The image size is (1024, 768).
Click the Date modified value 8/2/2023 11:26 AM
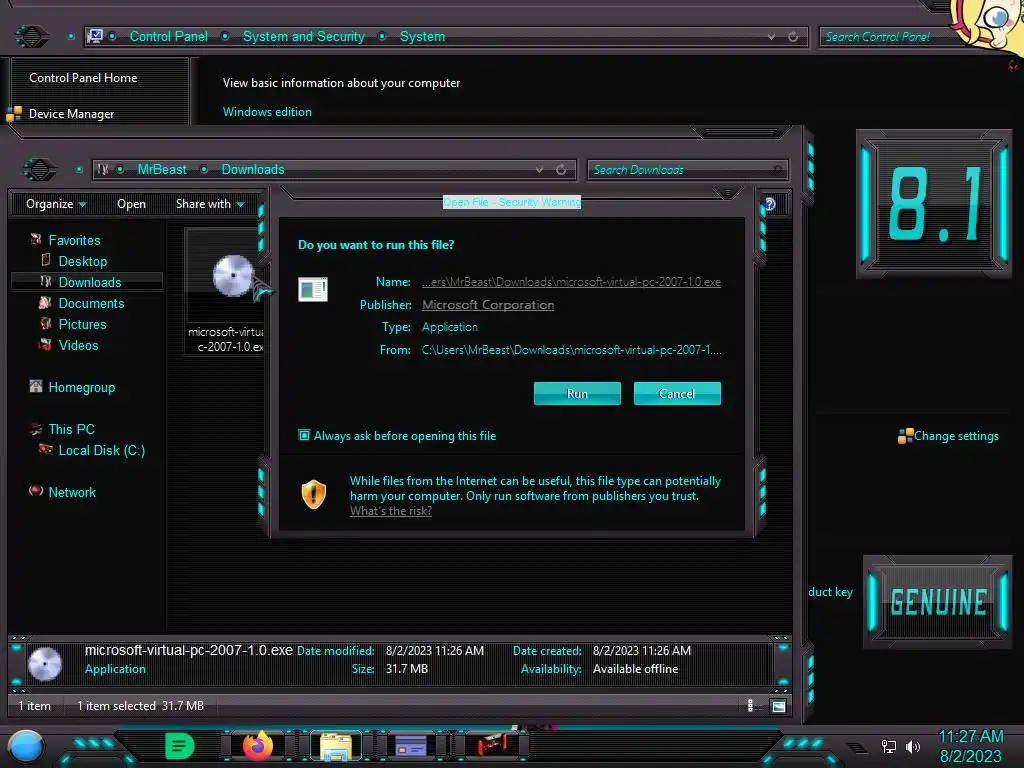click(434, 650)
